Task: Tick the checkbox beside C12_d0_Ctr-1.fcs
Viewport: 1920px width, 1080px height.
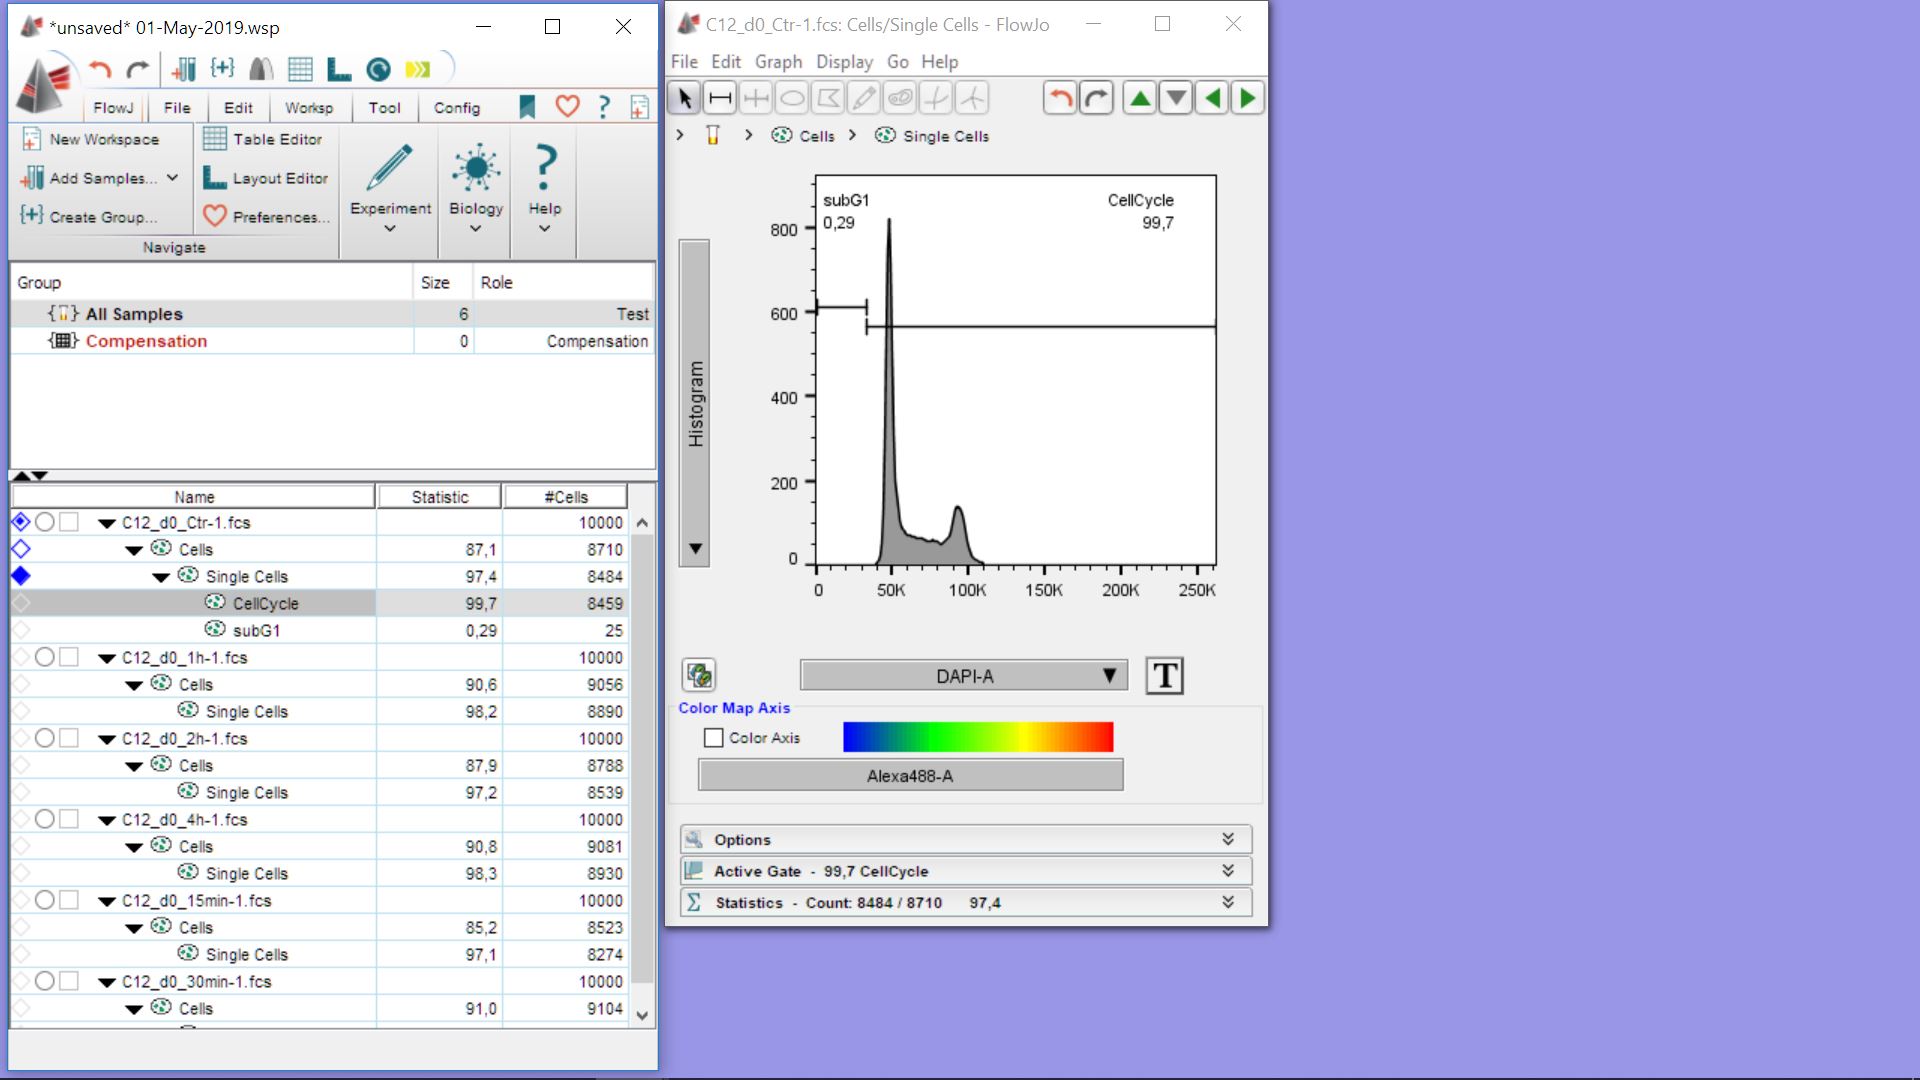Action: point(69,522)
